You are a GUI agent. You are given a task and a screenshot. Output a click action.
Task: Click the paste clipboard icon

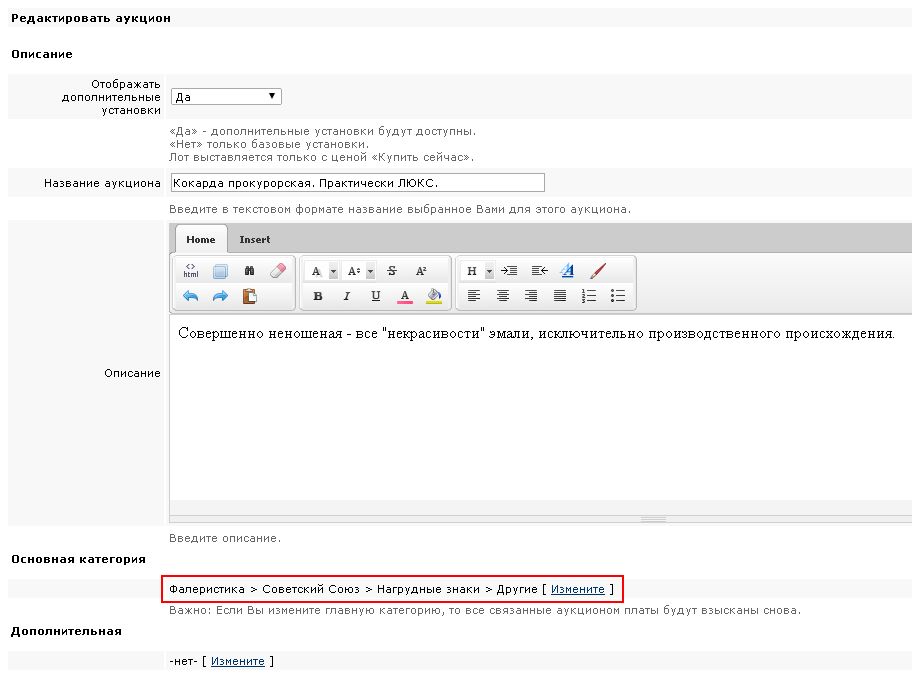249,296
